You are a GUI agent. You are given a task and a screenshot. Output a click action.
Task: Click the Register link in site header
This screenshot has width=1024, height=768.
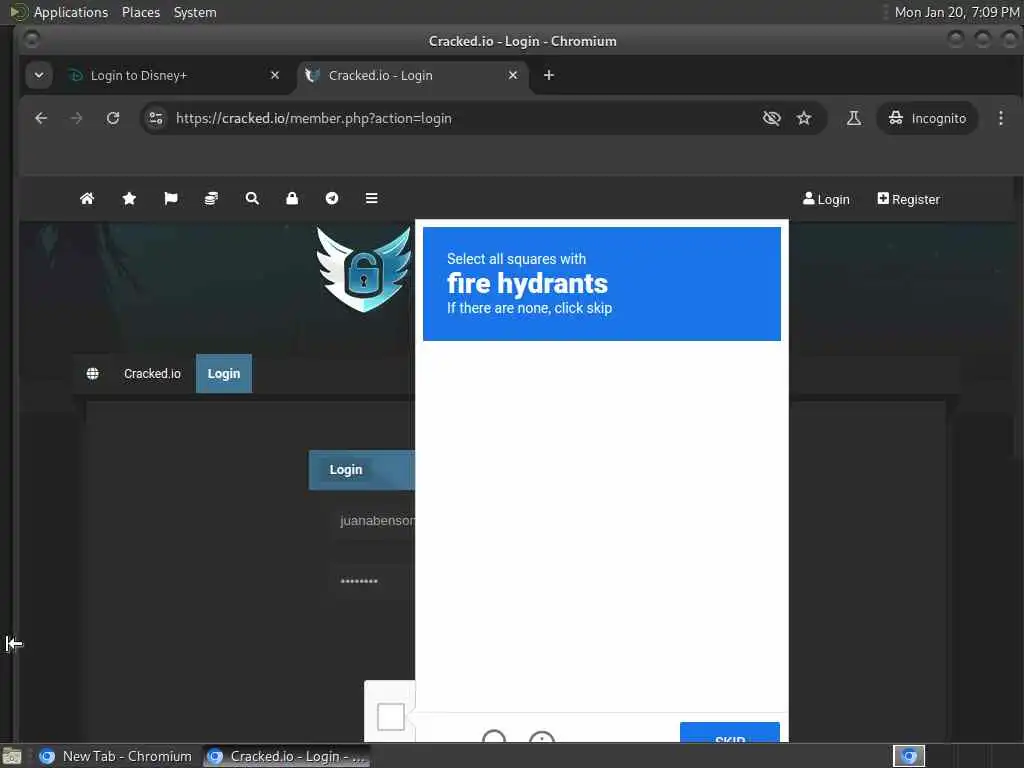click(x=908, y=199)
